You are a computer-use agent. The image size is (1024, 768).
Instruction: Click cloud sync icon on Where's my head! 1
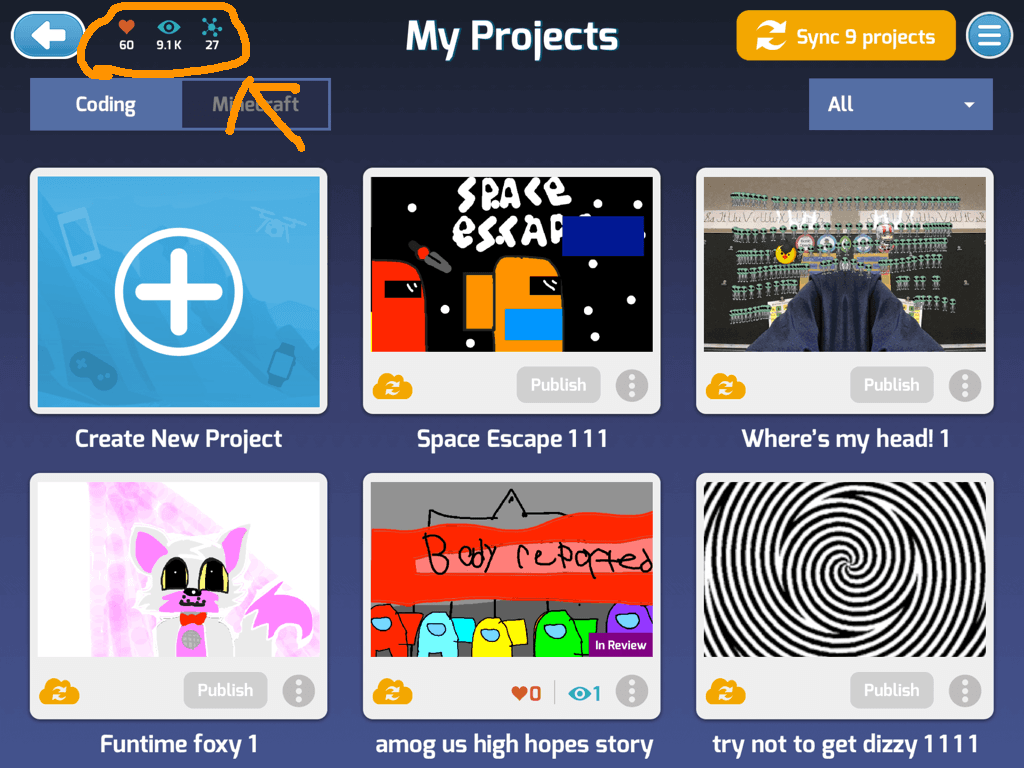pos(726,387)
